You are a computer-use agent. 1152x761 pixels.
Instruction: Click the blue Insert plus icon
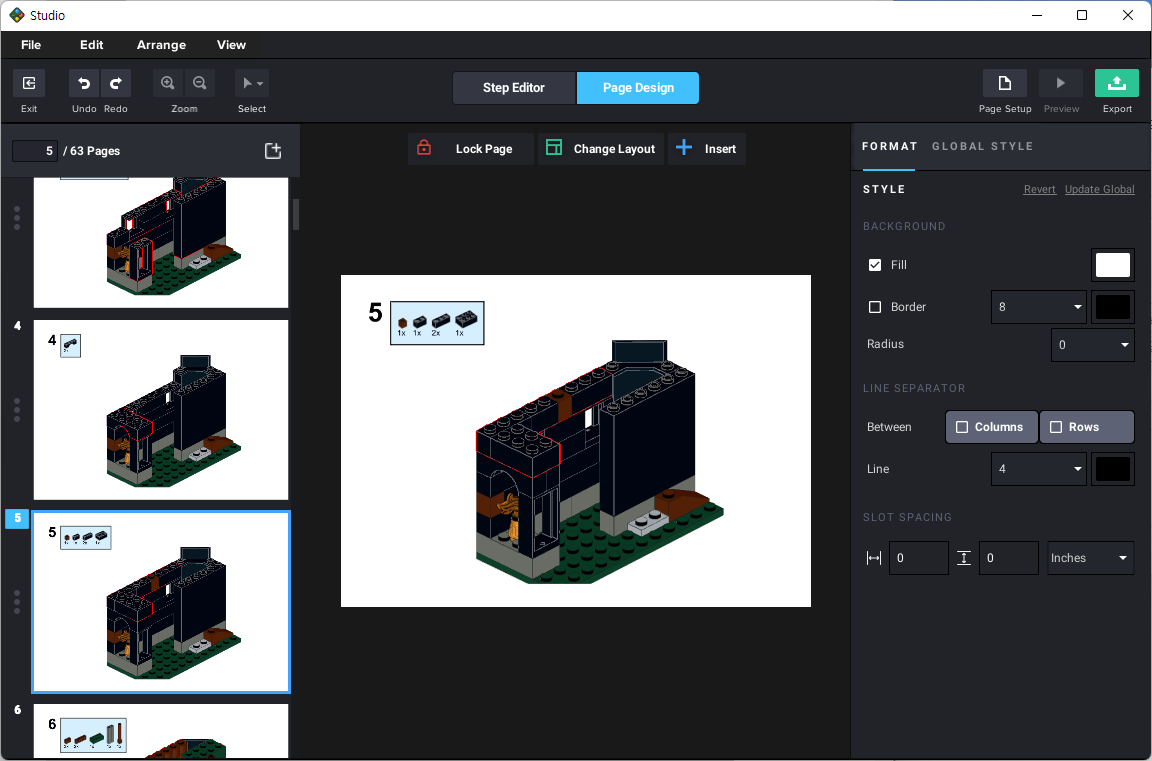click(x=684, y=148)
